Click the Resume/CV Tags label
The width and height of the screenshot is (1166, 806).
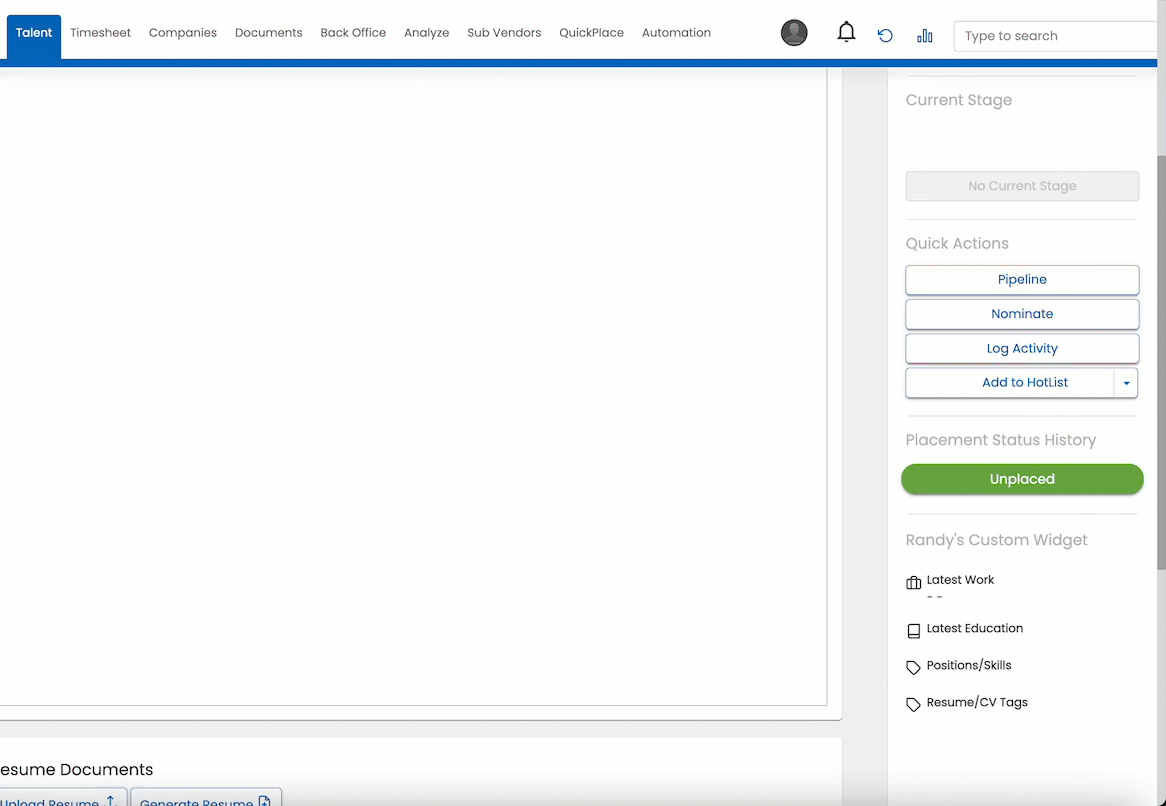(977, 703)
